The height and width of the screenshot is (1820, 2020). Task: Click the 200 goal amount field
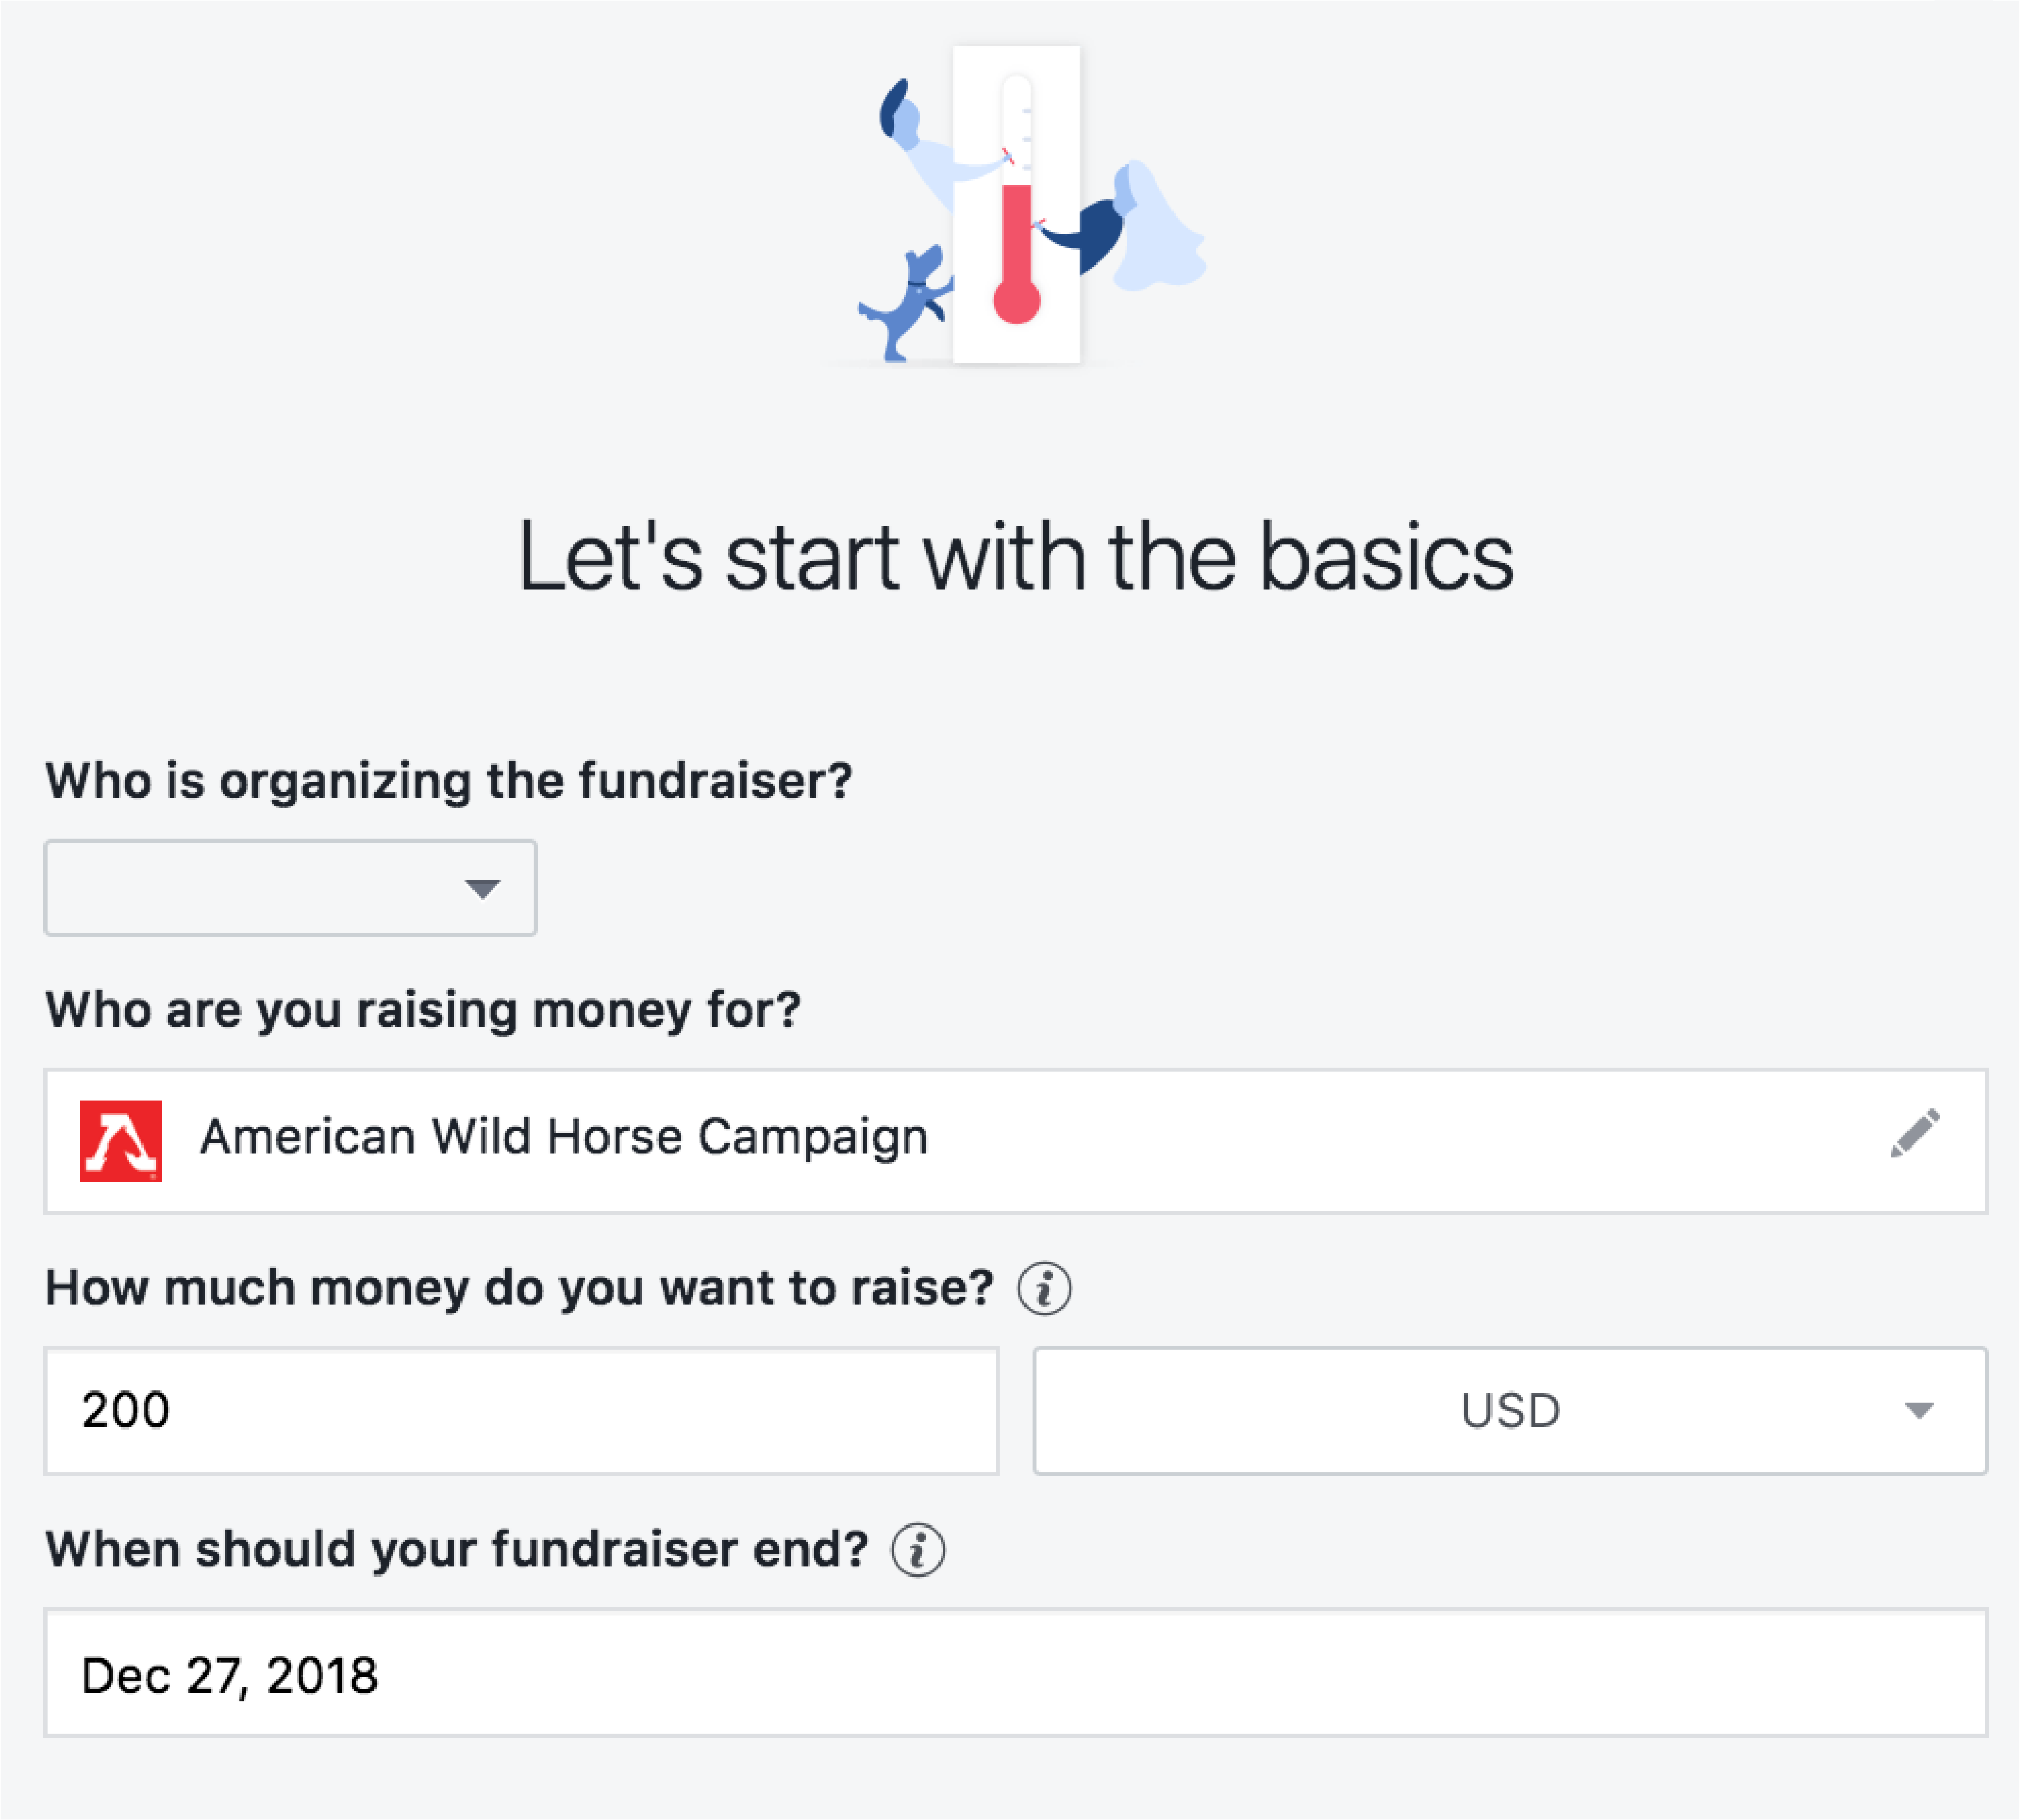[521, 1411]
